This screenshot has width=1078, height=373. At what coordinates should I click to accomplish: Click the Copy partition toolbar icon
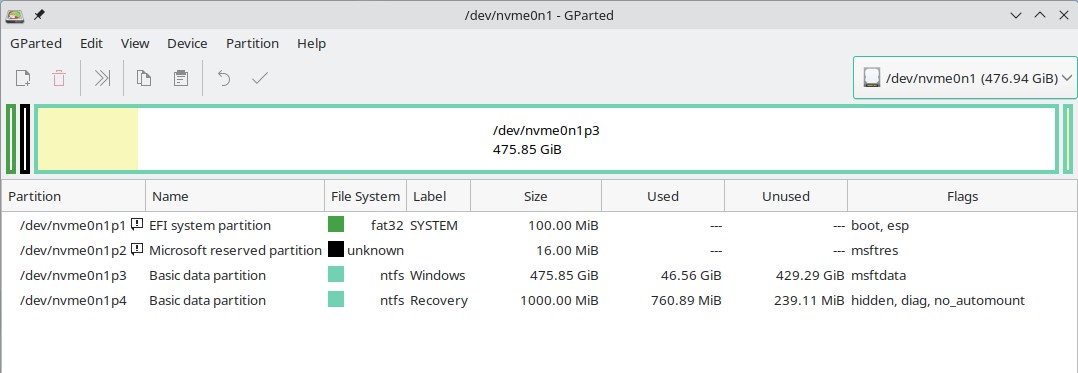[144, 78]
